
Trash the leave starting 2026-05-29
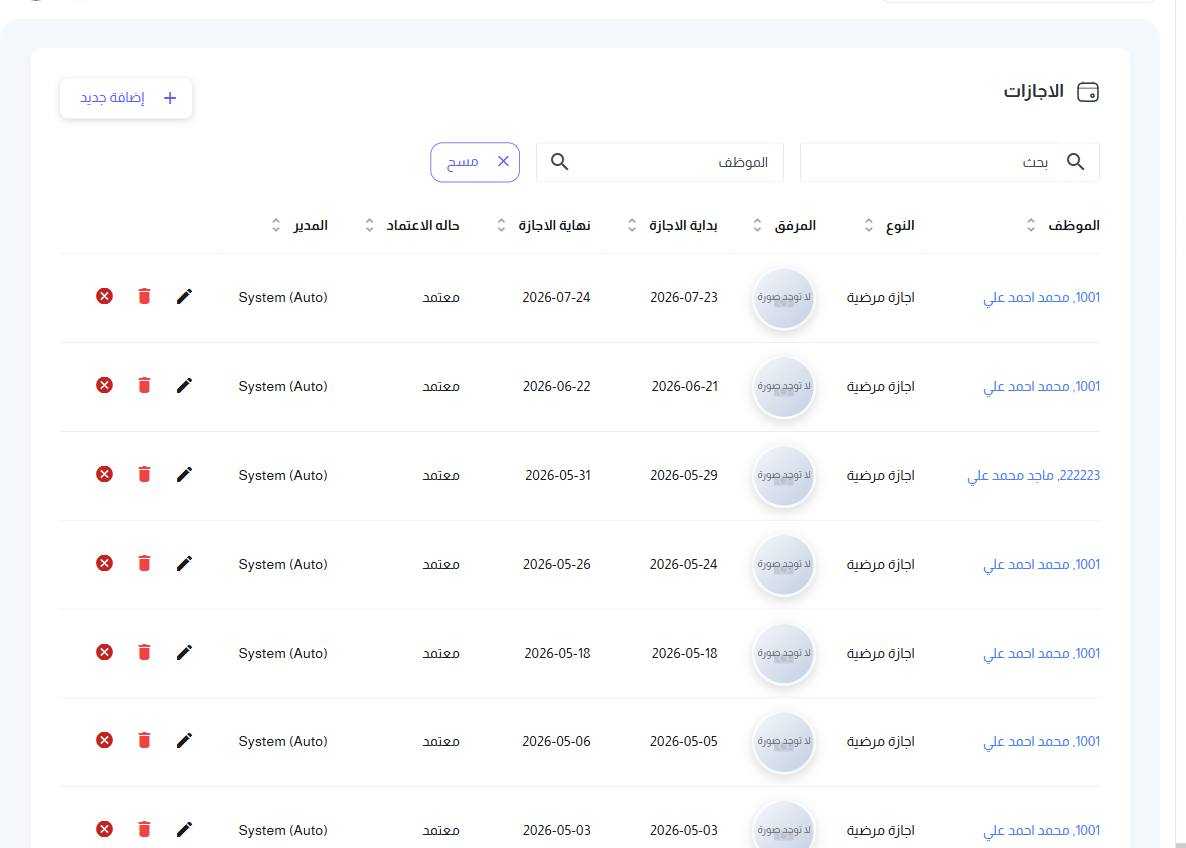click(x=144, y=474)
